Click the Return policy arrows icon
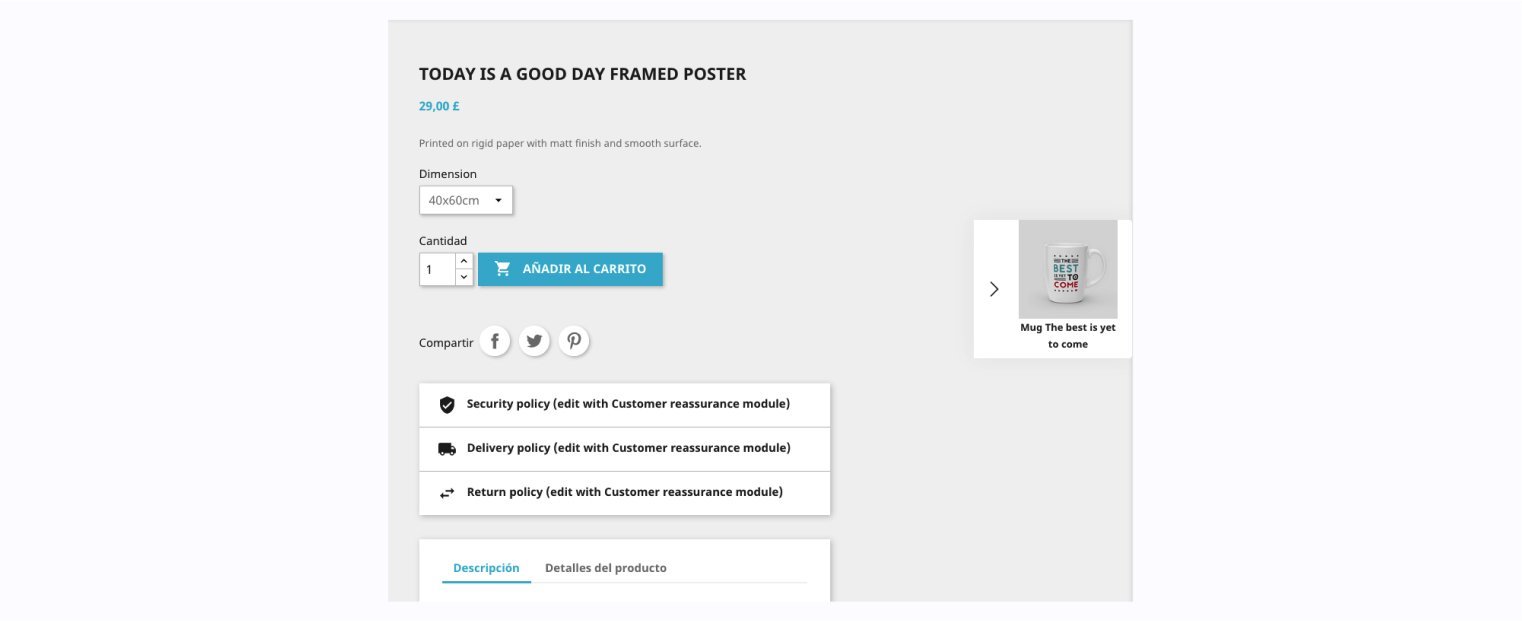 [447, 493]
